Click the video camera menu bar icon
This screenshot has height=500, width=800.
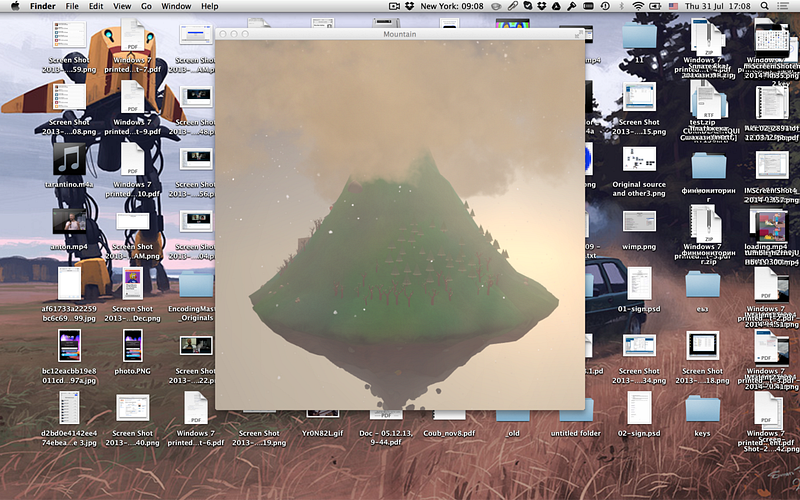394,6
